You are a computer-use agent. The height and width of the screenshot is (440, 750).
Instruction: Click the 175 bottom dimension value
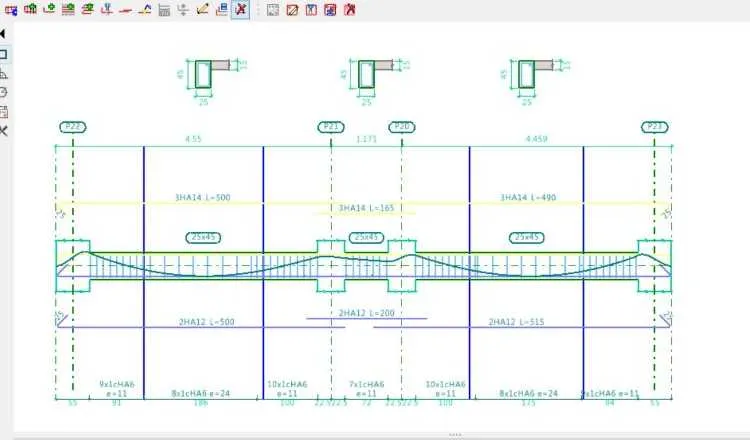click(x=528, y=403)
